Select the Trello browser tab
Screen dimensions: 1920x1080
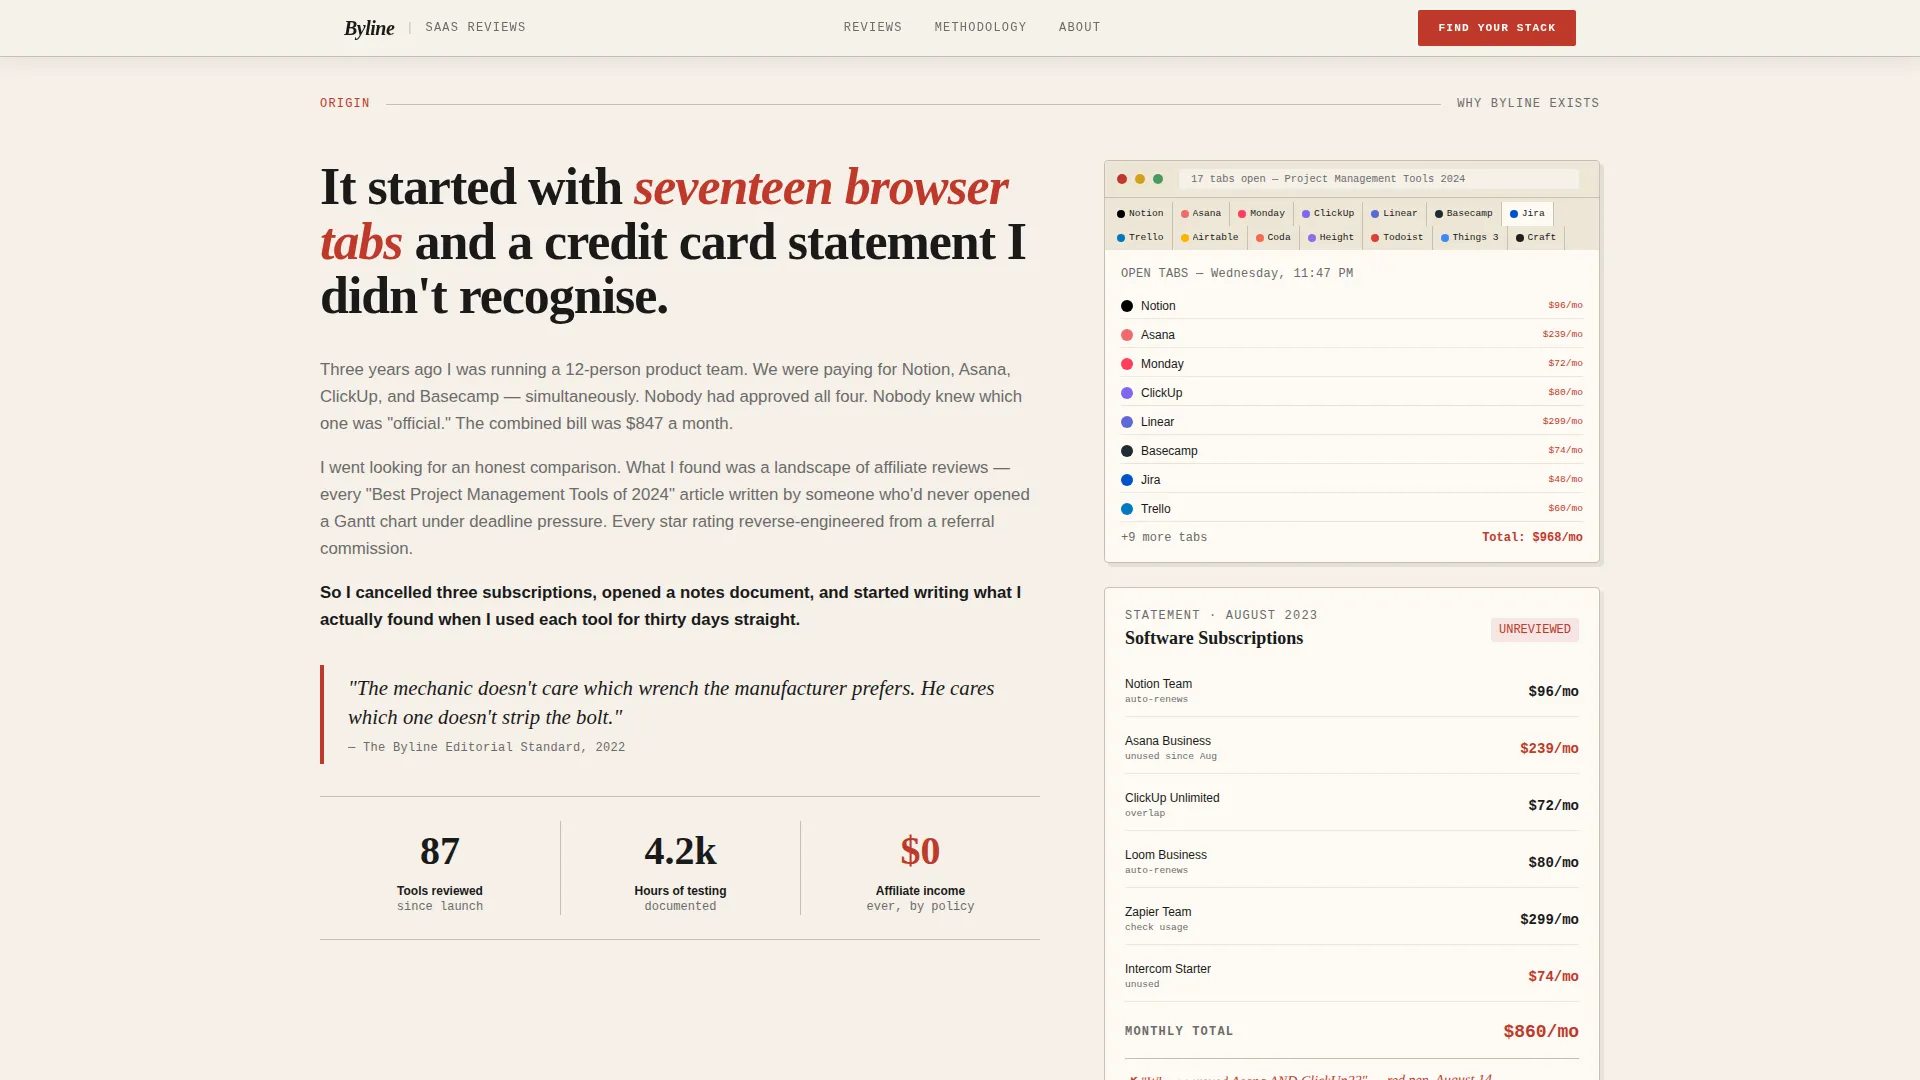[1140, 237]
